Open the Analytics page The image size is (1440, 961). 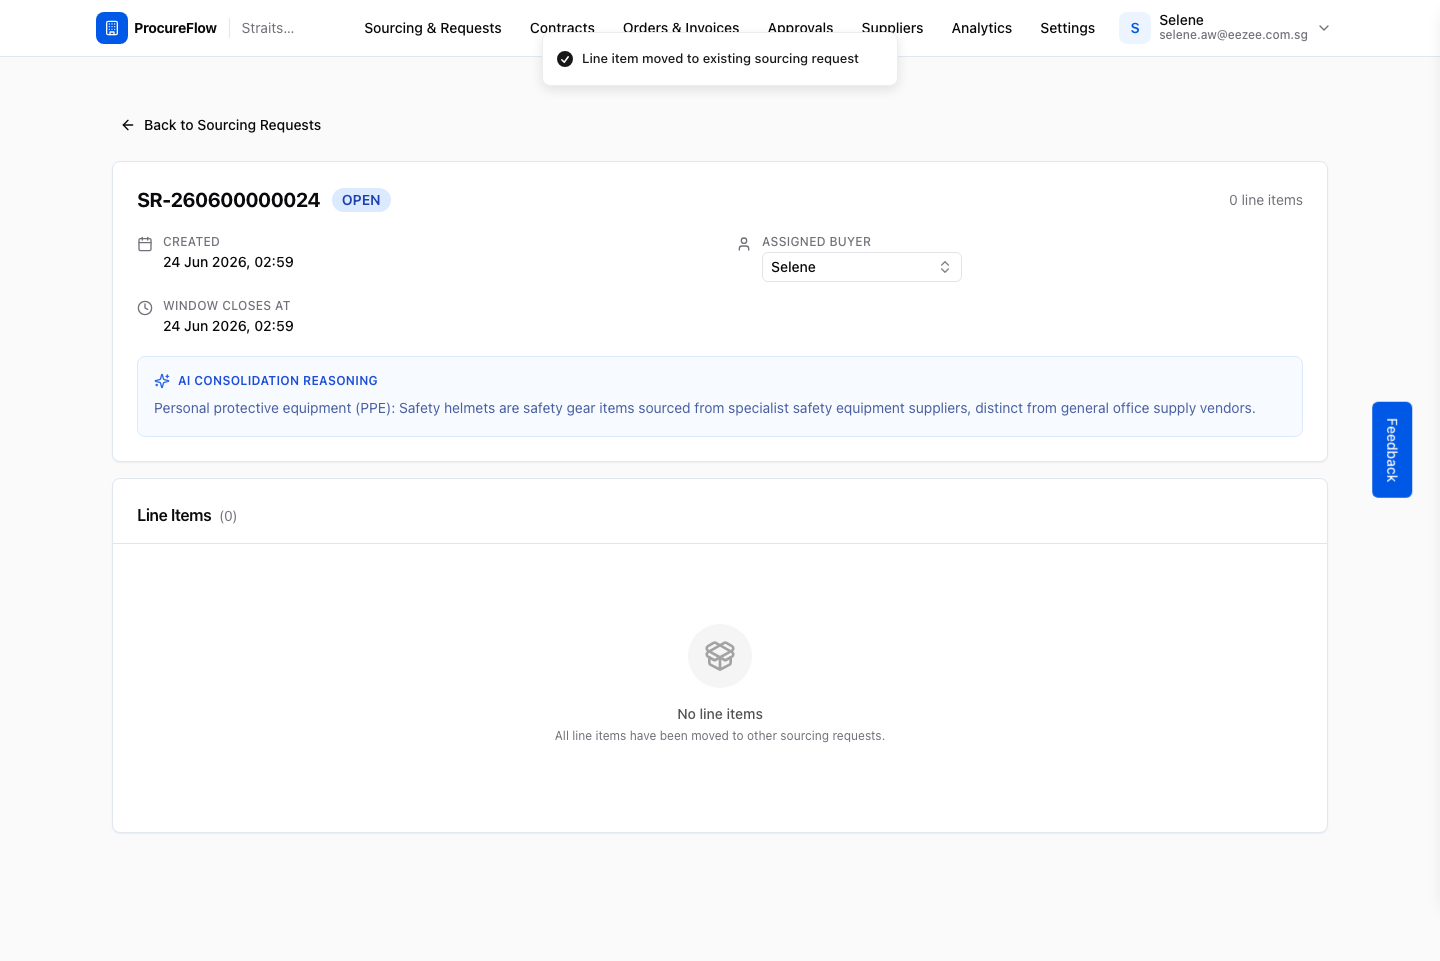[x=982, y=28]
